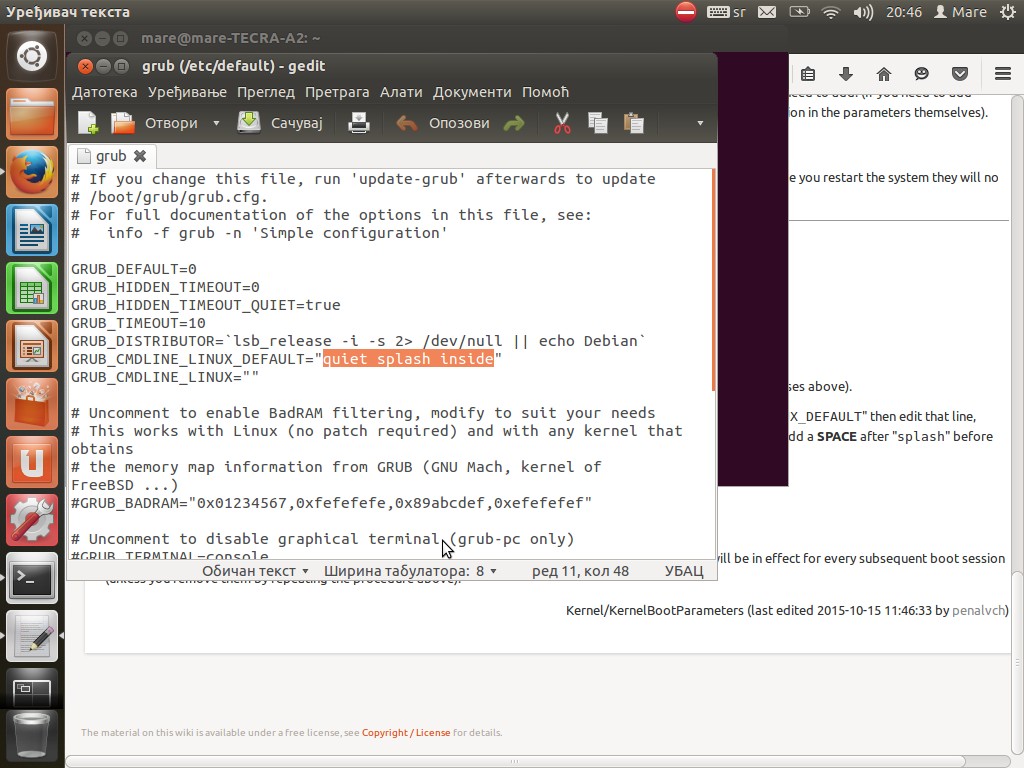Open the Документи menu
Viewport: 1024px width, 768px height.
click(472, 92)
